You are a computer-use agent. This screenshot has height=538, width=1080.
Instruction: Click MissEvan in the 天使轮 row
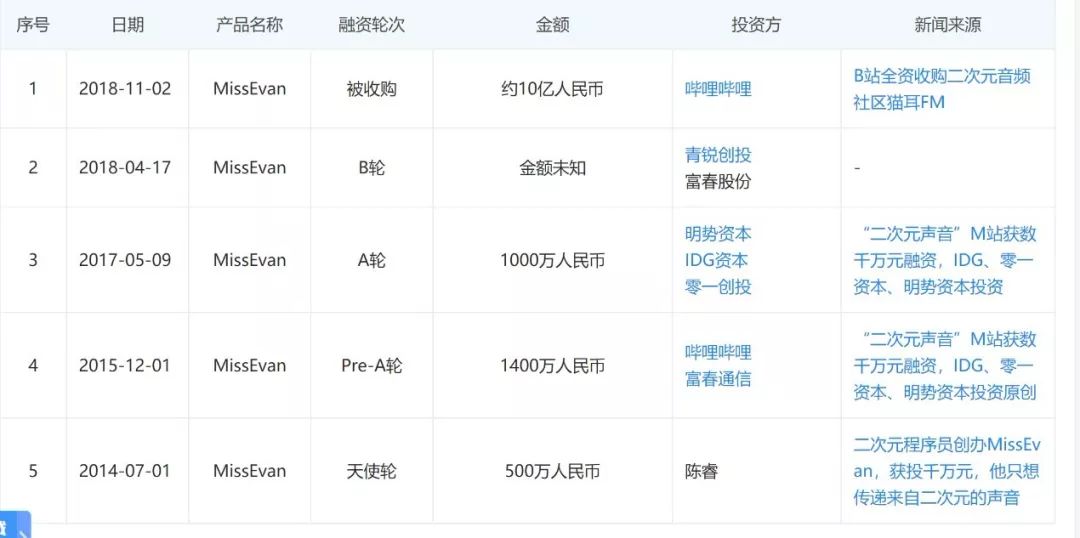coord(249,471)
